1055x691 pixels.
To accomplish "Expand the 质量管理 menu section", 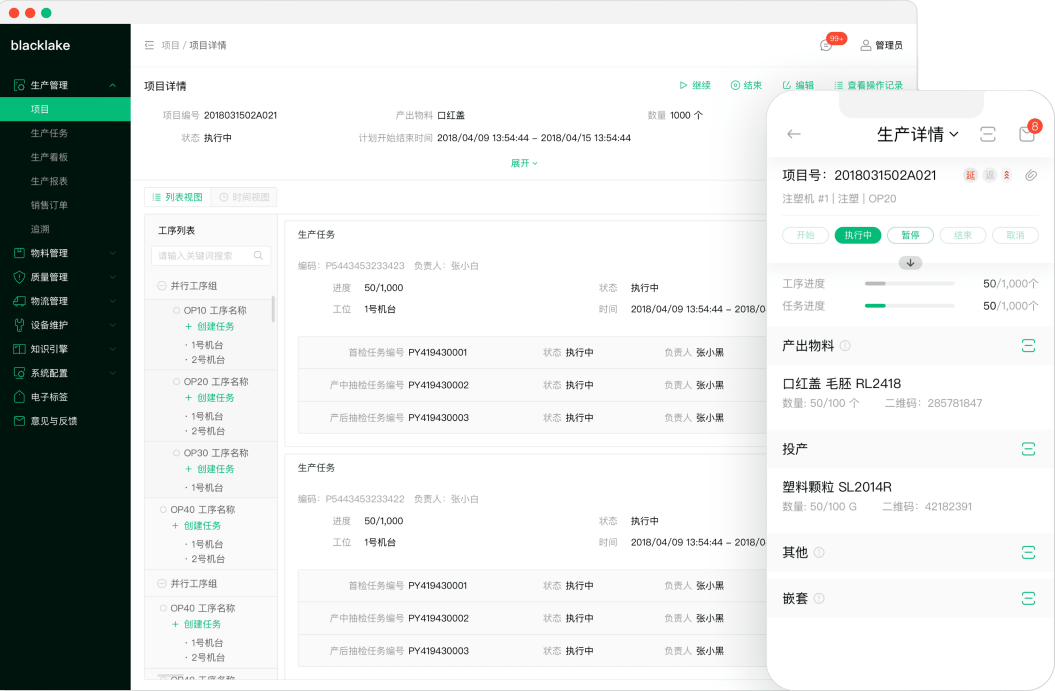I will tap(113, 277).
